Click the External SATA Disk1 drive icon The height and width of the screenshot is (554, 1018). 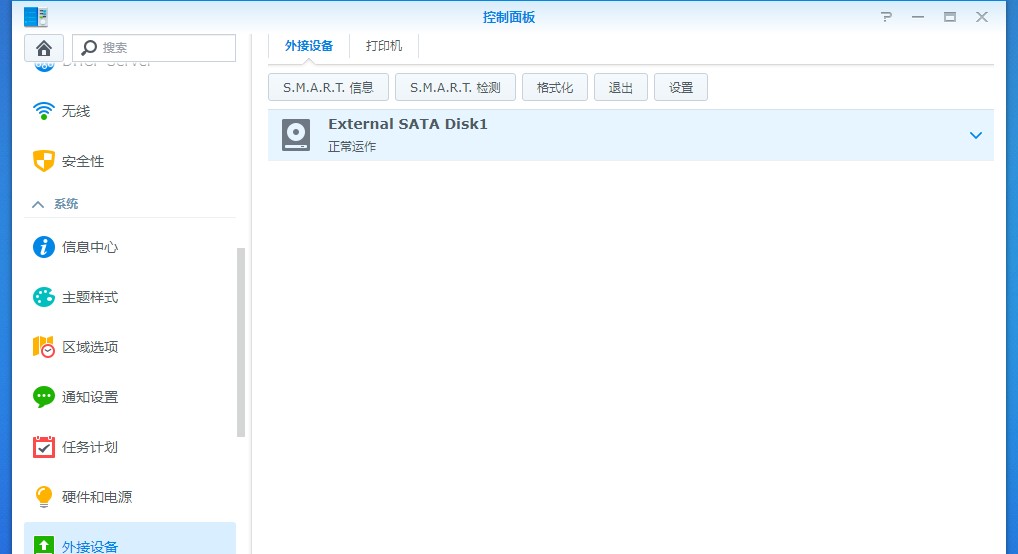pyautogui.click(x=296, y=135)
